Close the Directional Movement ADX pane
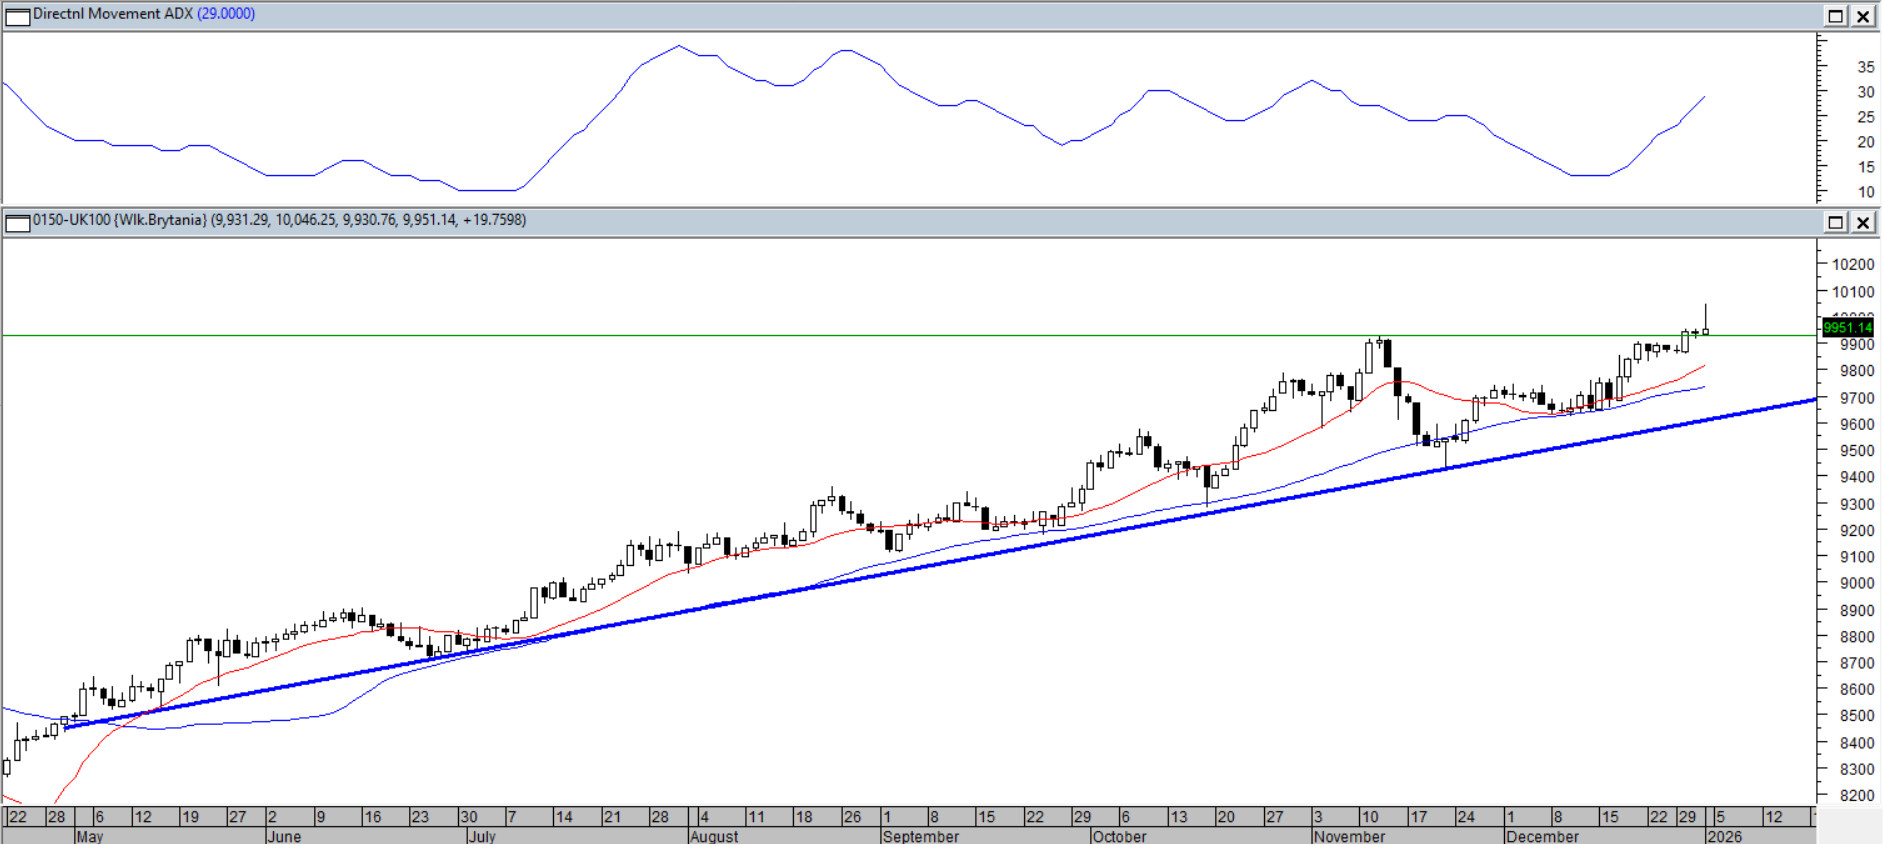 click(x=1864, y=16)
